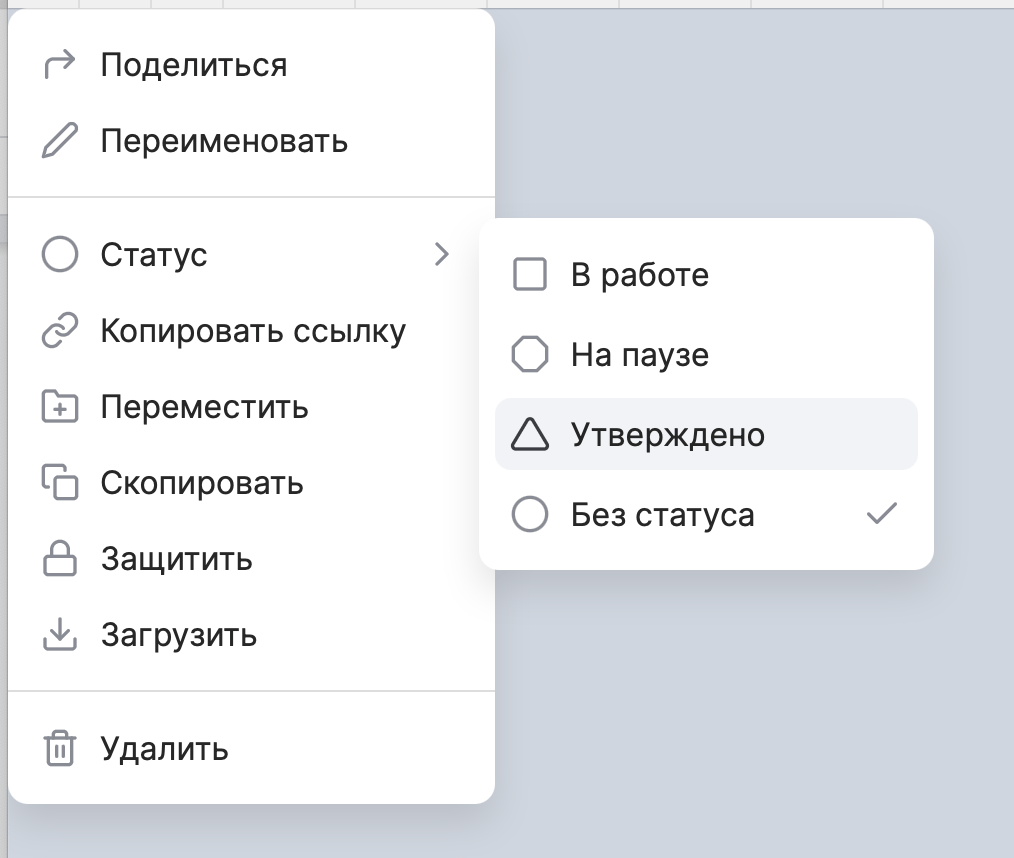Click the checkmark beside 'Без статуса'
Screen dimensions: 1014x858
(881, 515)
